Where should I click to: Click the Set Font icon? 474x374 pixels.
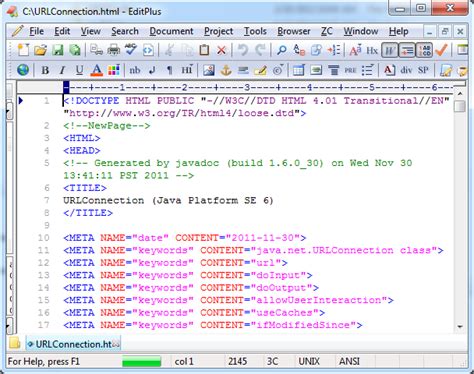[x=355, y=50]
